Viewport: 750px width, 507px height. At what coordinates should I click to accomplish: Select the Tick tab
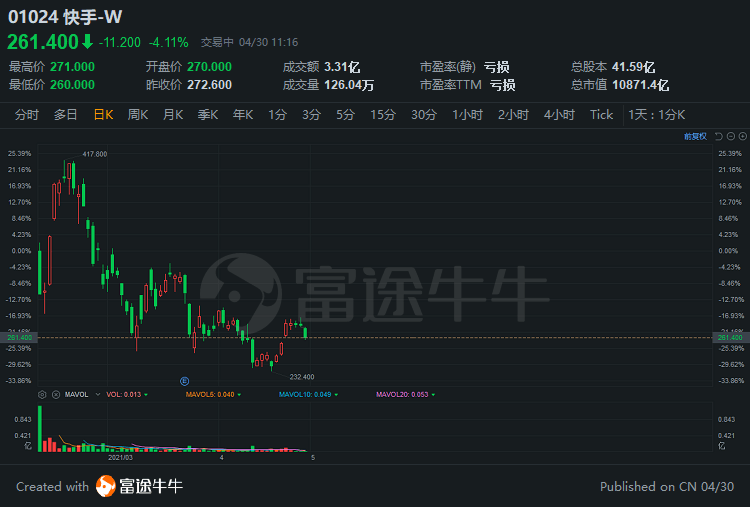coord(601,115)
